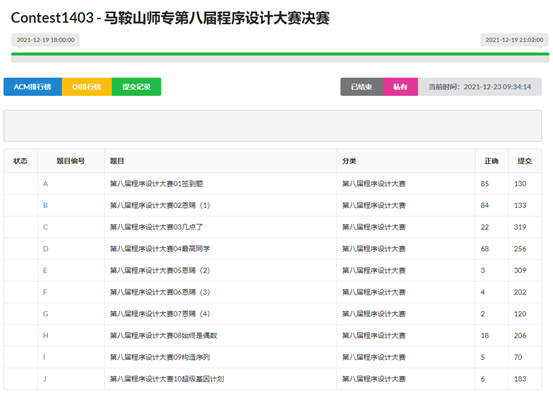The height and width of the screenshot is (399, 553).
Task: Click the end time label 2021-12-19 21:02:00
Action: (x=514, y=40)
